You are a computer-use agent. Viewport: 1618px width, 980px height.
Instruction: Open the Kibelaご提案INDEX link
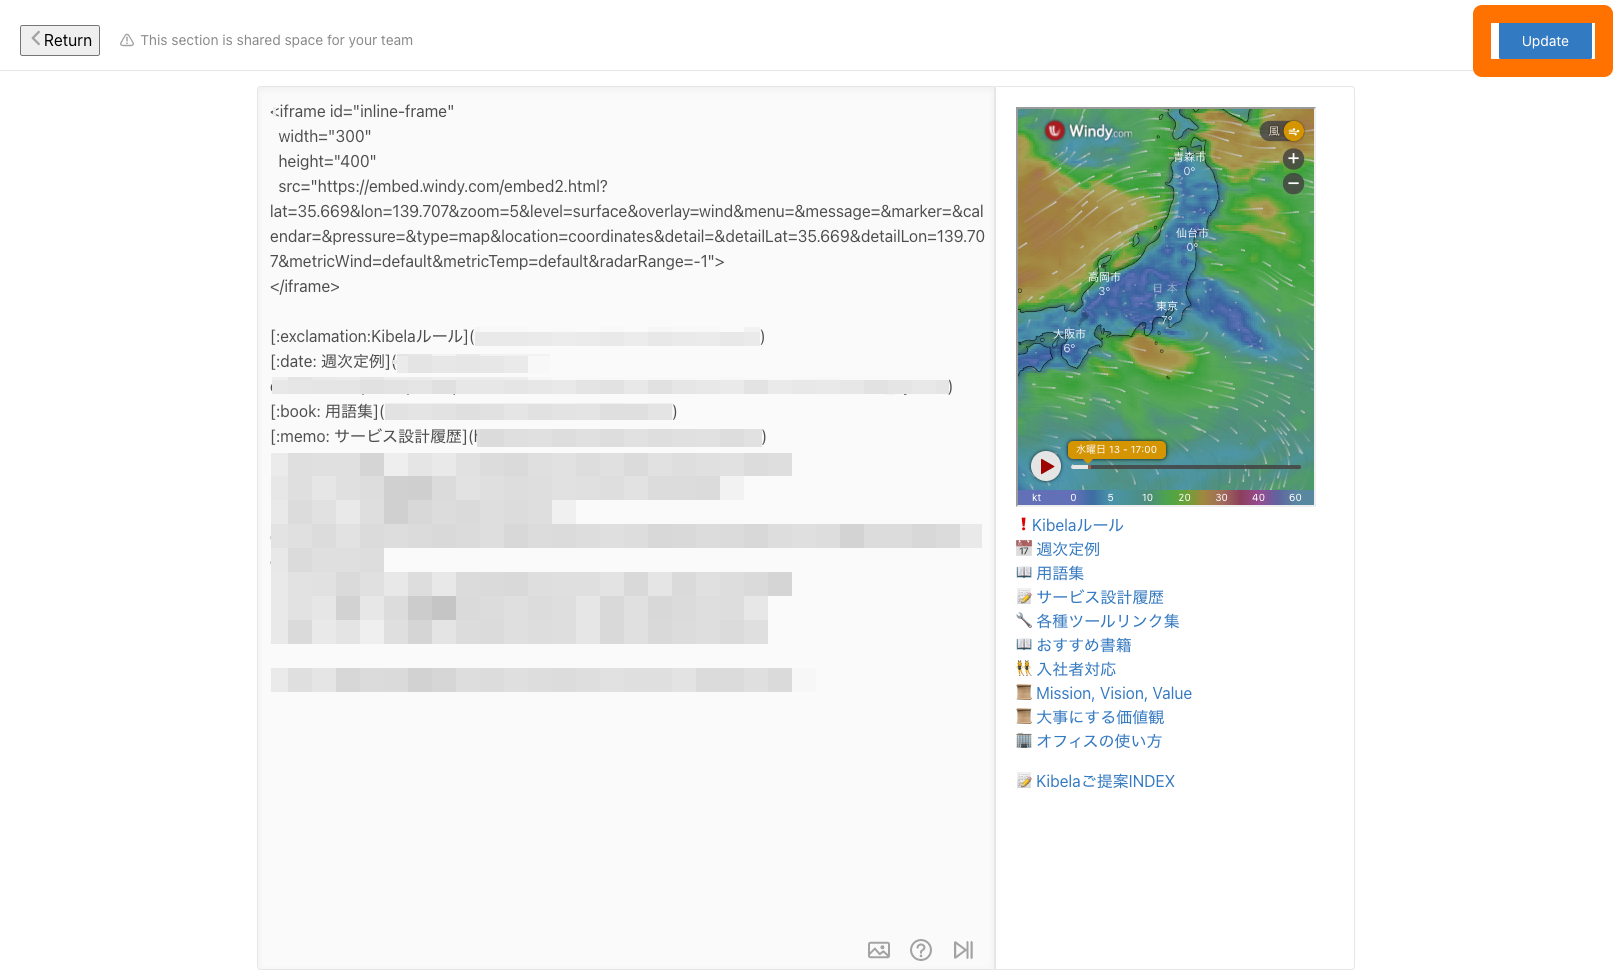click(x=1105, y=781)
